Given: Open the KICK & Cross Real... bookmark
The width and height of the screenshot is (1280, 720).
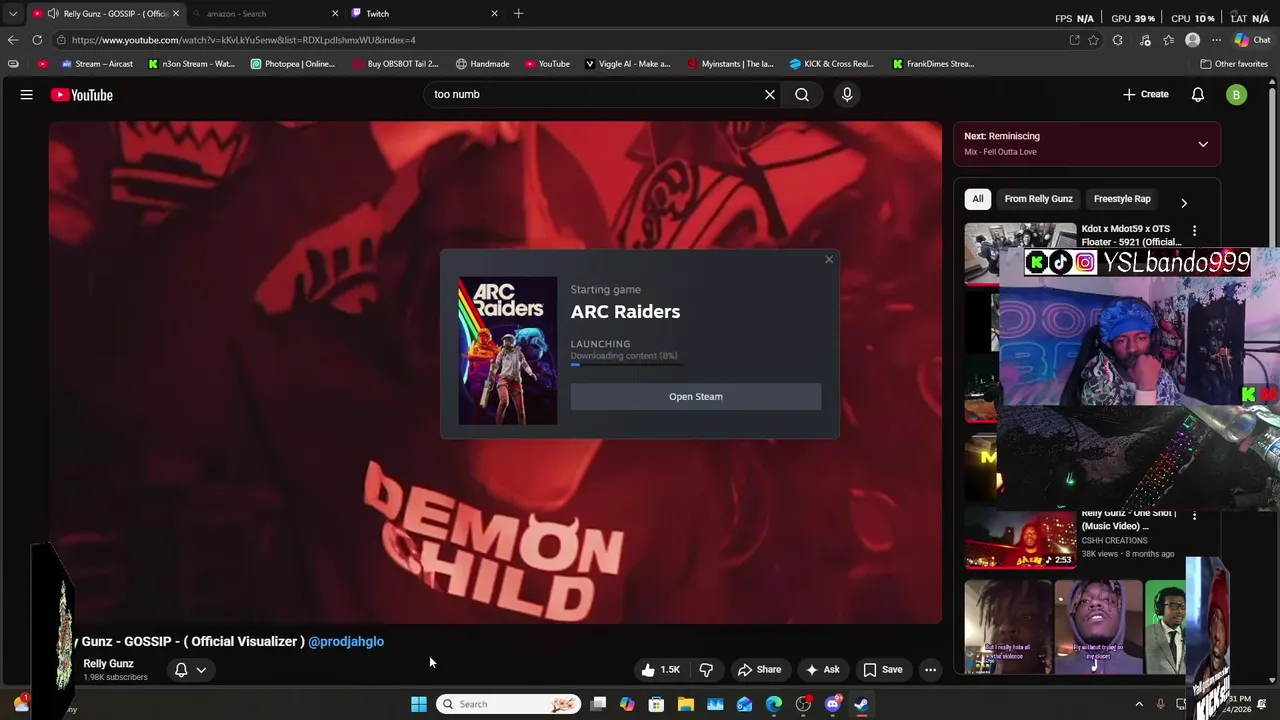Looking at the screenshot, I should (x=831, y=64).
